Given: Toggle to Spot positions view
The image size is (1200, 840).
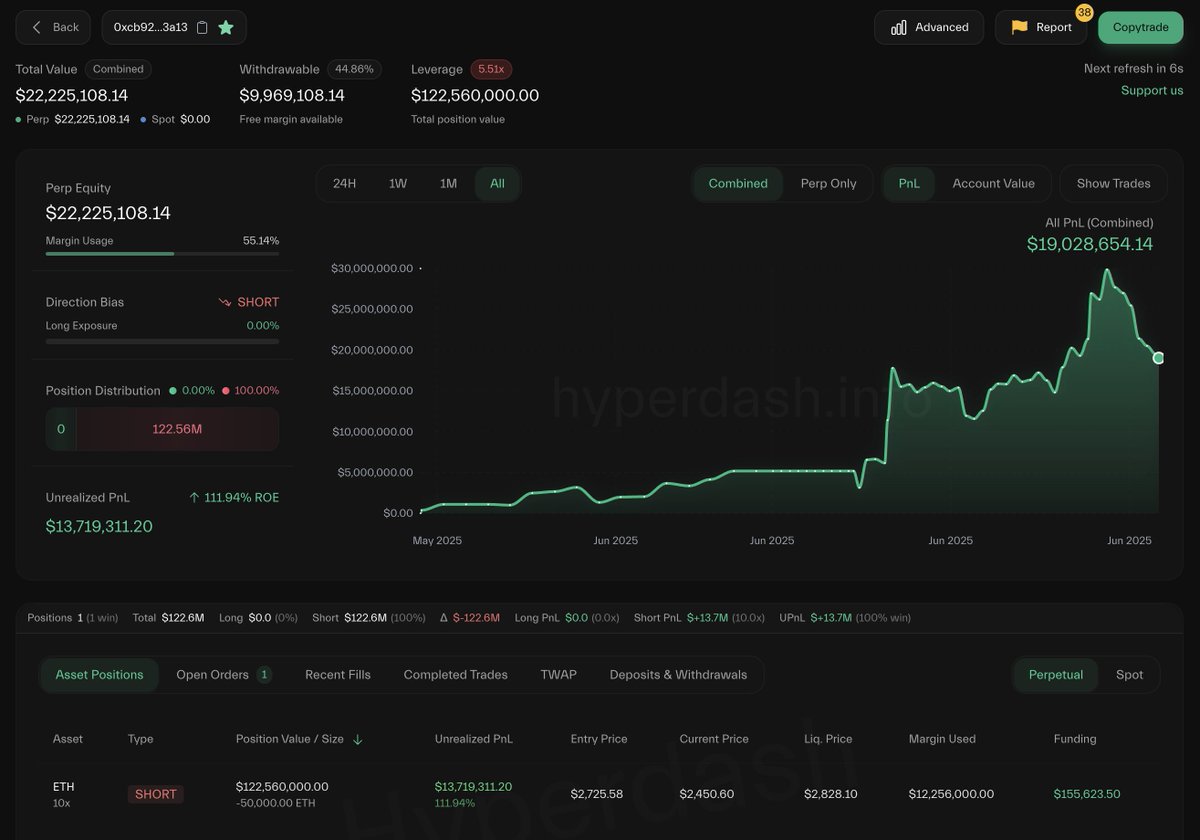Looking at the screenshot, I should click(x=1129, y=675).
